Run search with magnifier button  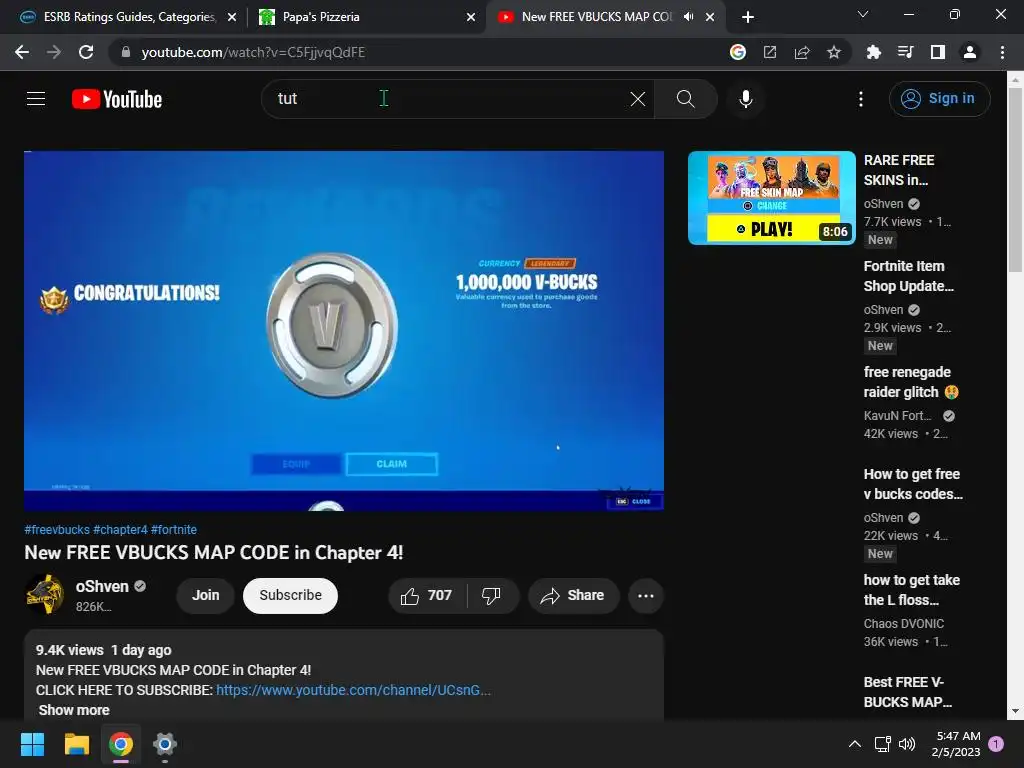pyautogui.click(x=685, y=99)
